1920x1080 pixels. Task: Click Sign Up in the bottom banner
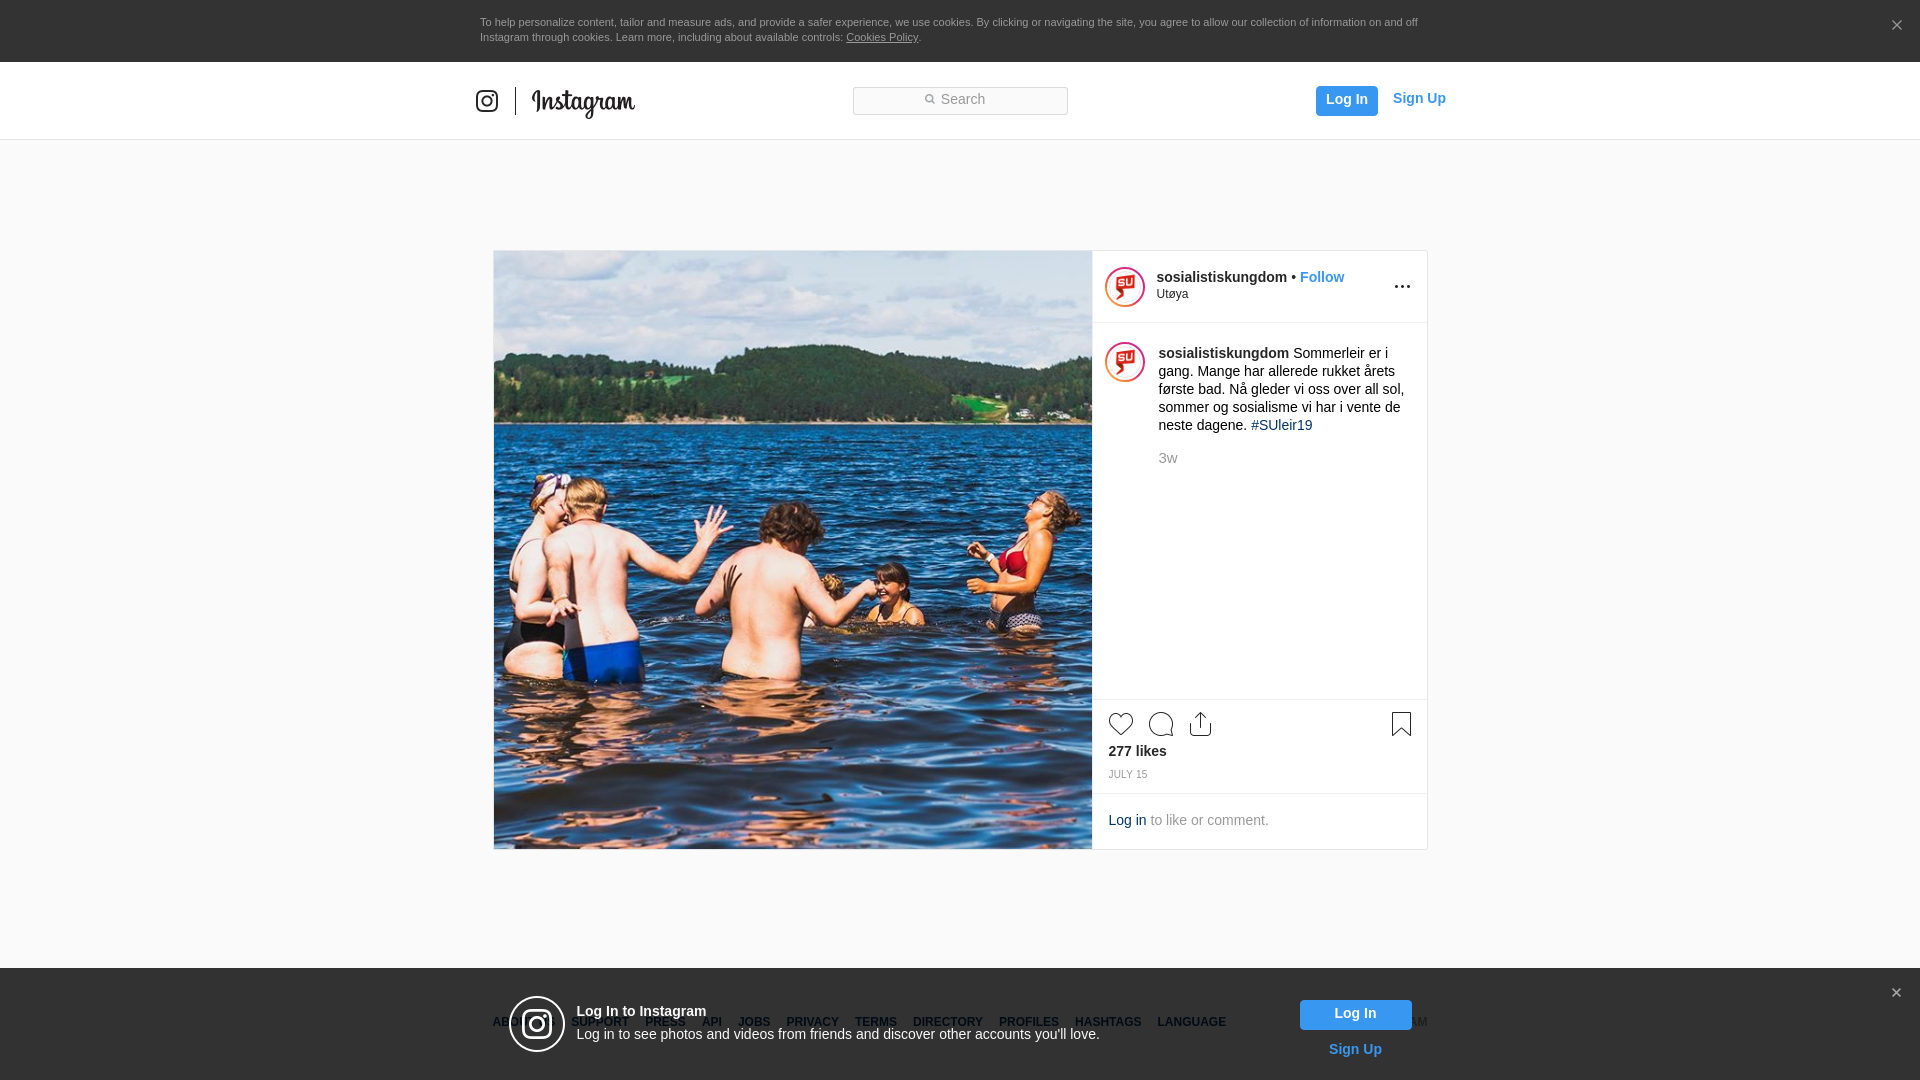1355,1049
